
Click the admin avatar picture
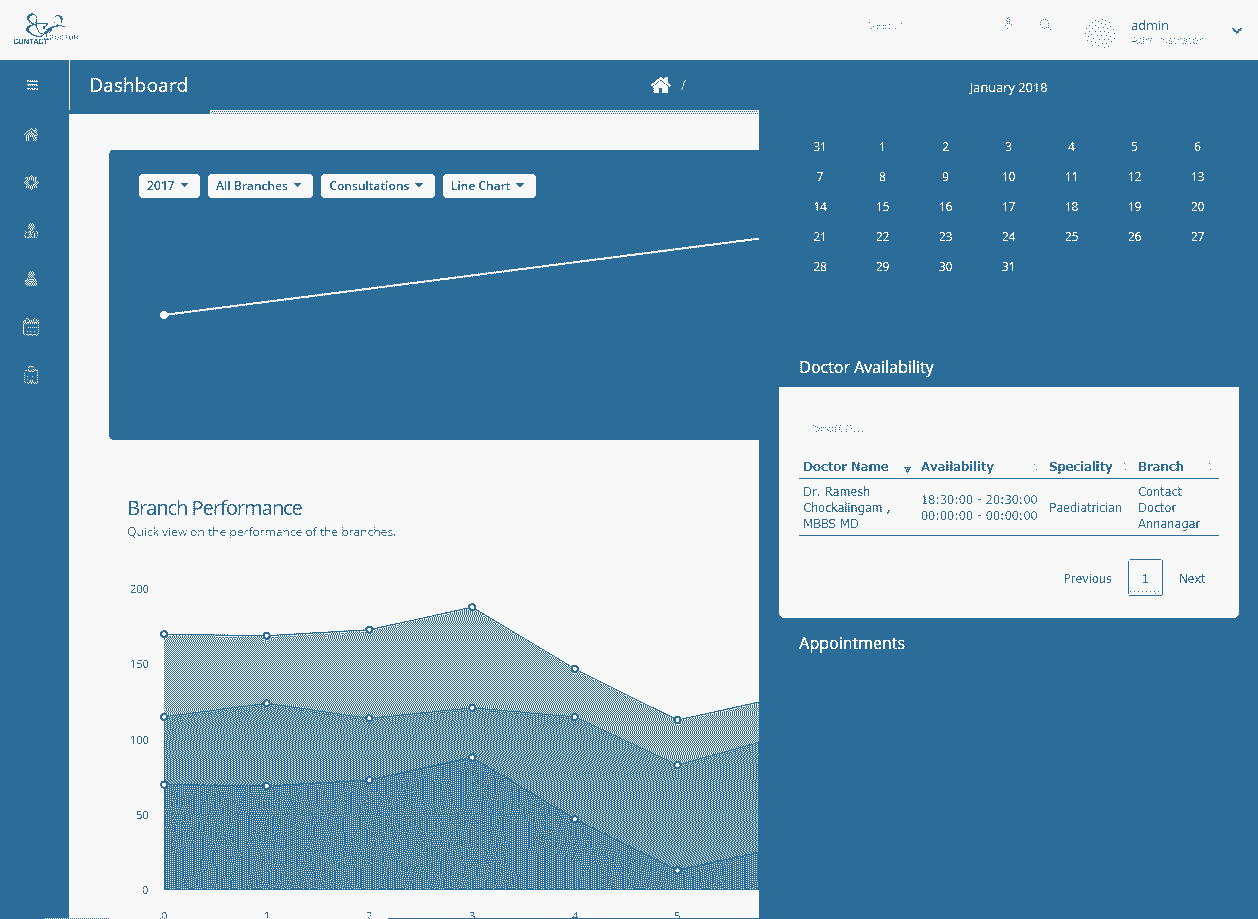pyautogui.click(x=1100, y=33)
